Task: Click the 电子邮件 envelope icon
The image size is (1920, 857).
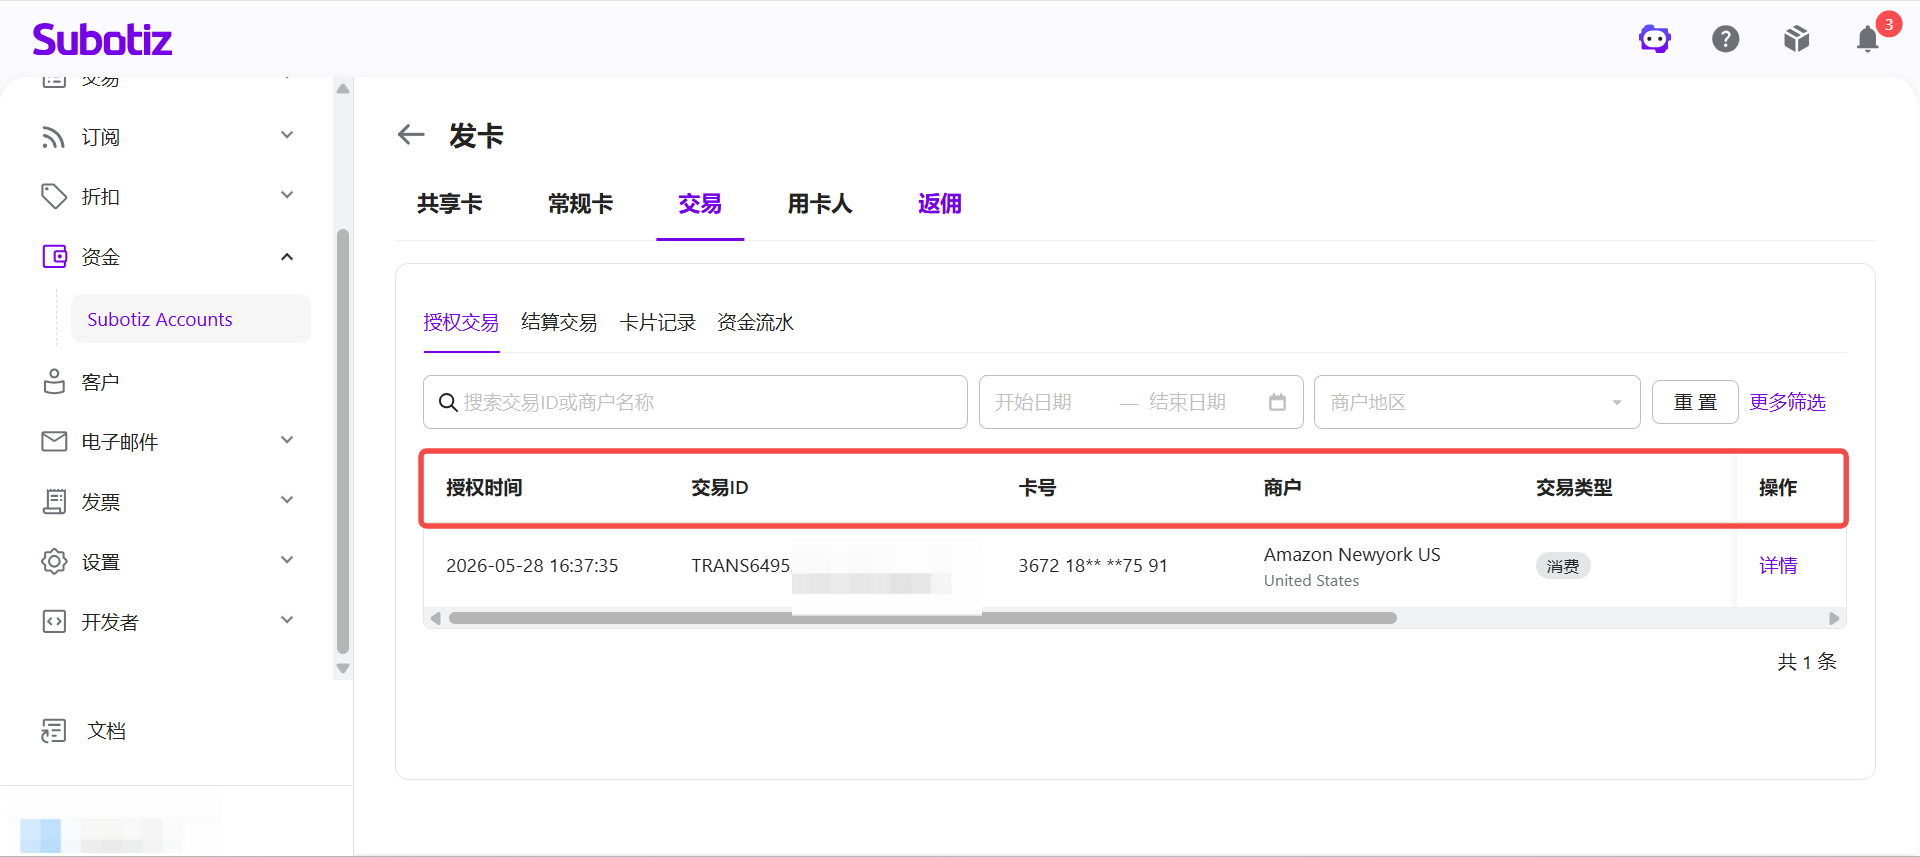Action: (x=54, y=441)
